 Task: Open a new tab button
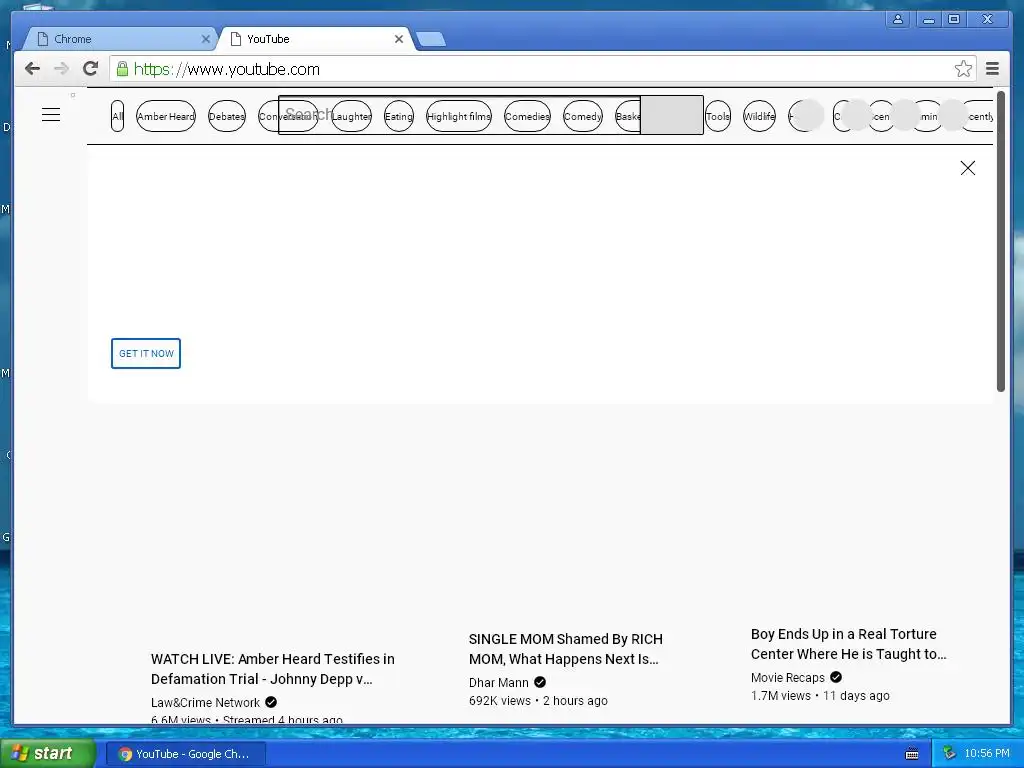[431, 39]
